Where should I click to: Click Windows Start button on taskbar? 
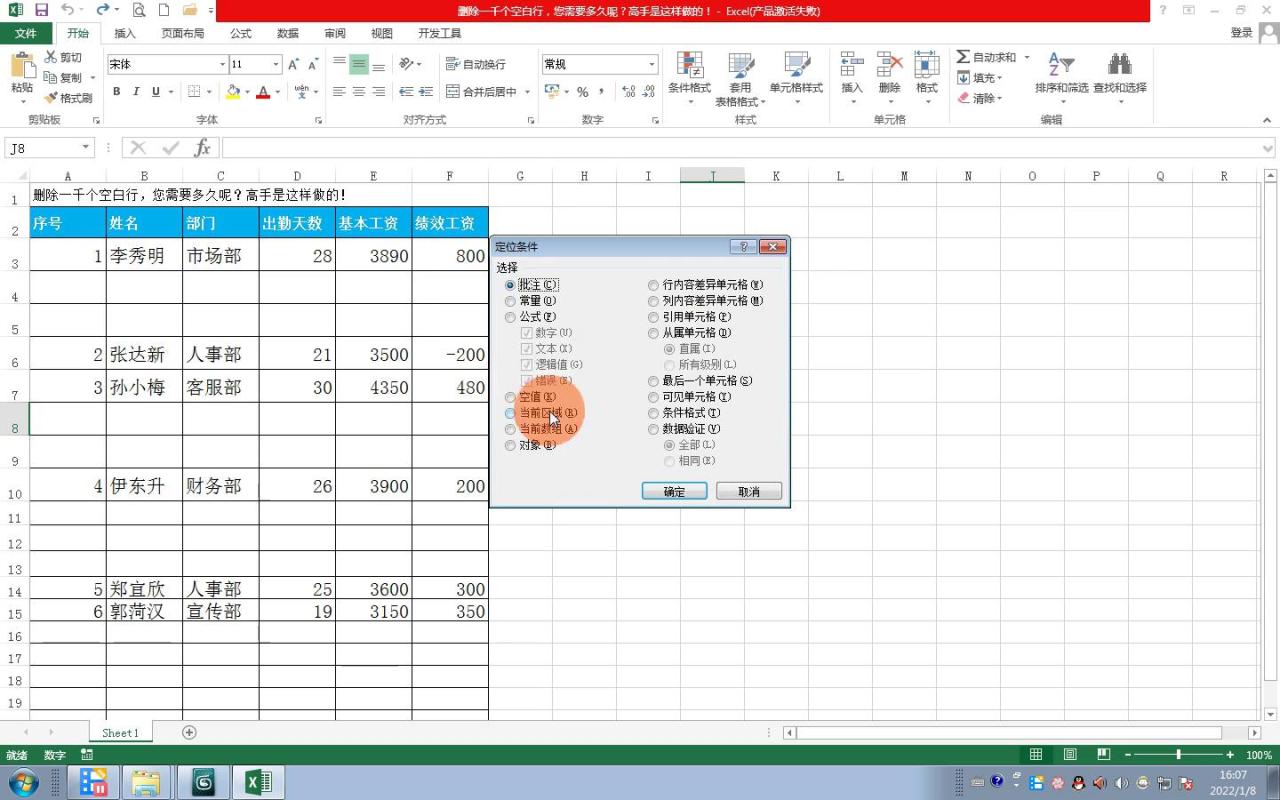23,782
